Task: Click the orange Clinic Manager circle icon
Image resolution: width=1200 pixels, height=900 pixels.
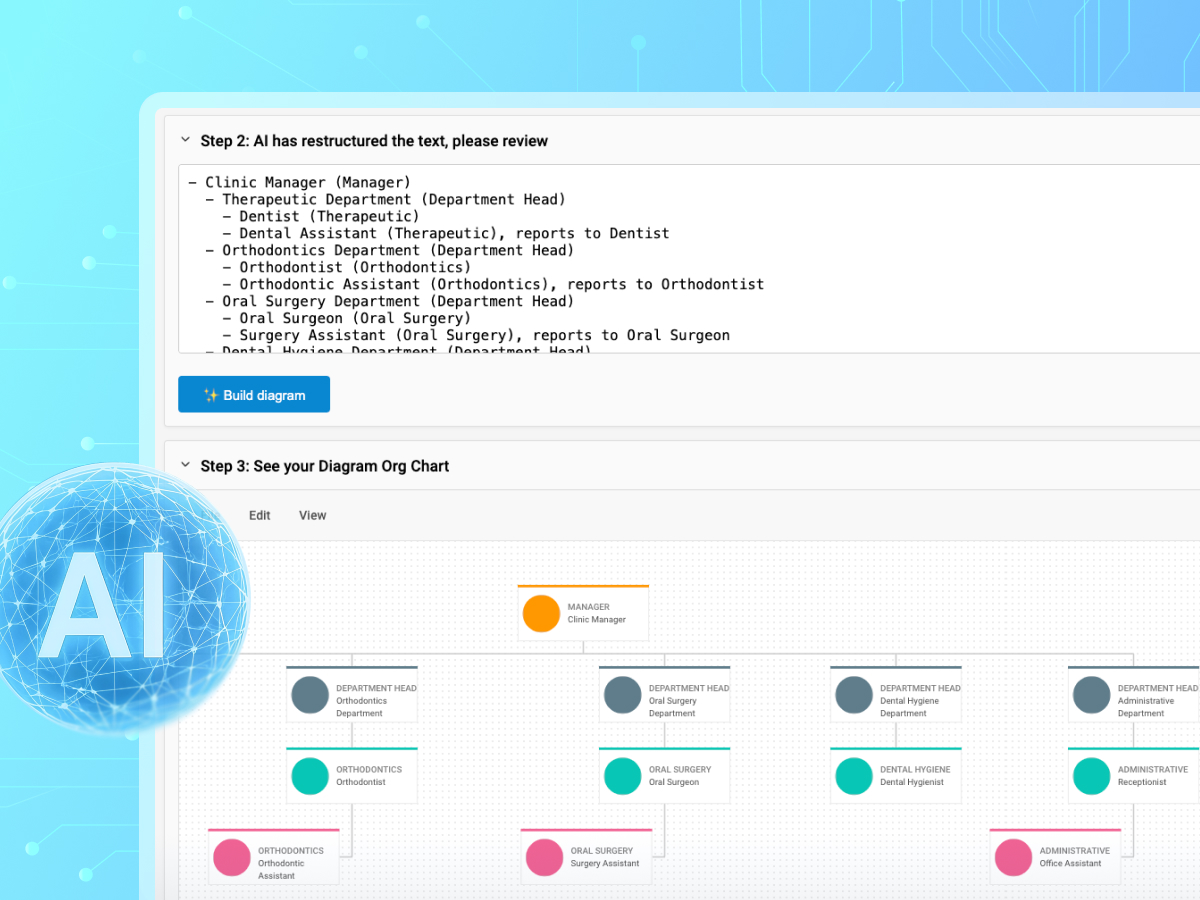Action: click(541, 613)
